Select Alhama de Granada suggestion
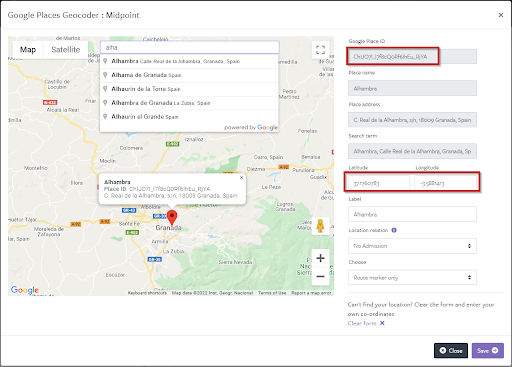The image size is (512, 367). (189, 75)
